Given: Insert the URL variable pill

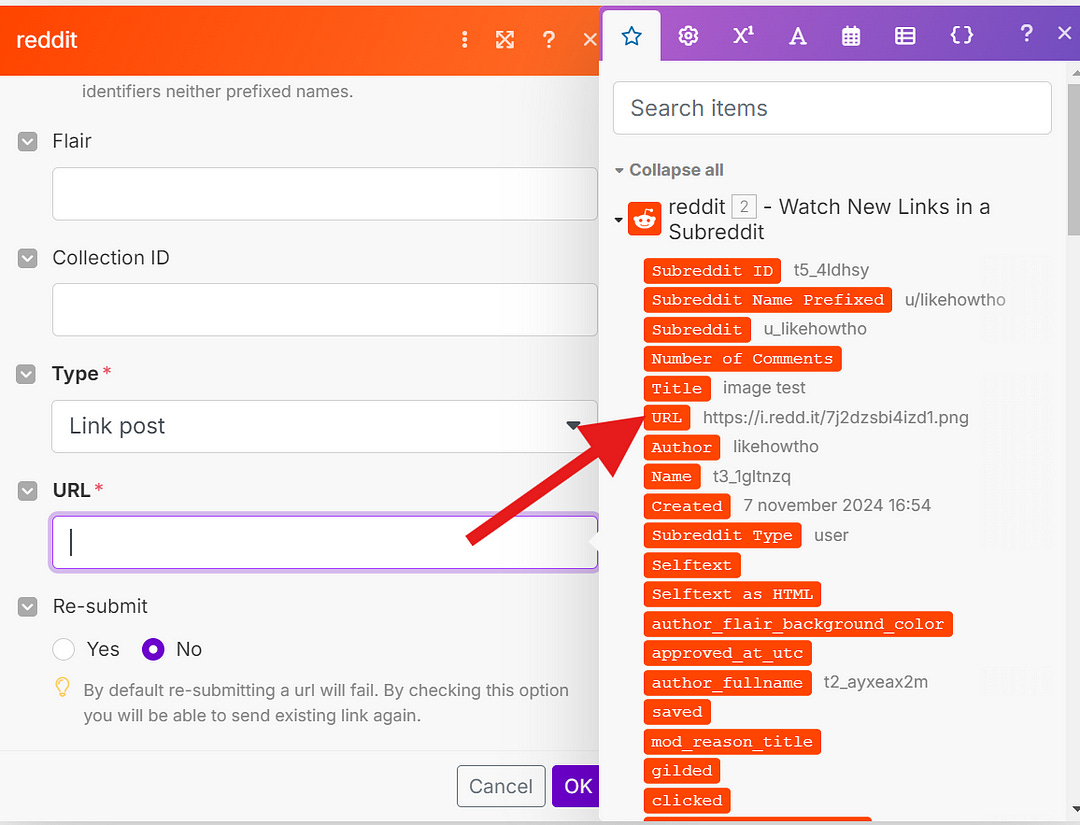Looking at the screenshot, I should click(x=667, y=417).
